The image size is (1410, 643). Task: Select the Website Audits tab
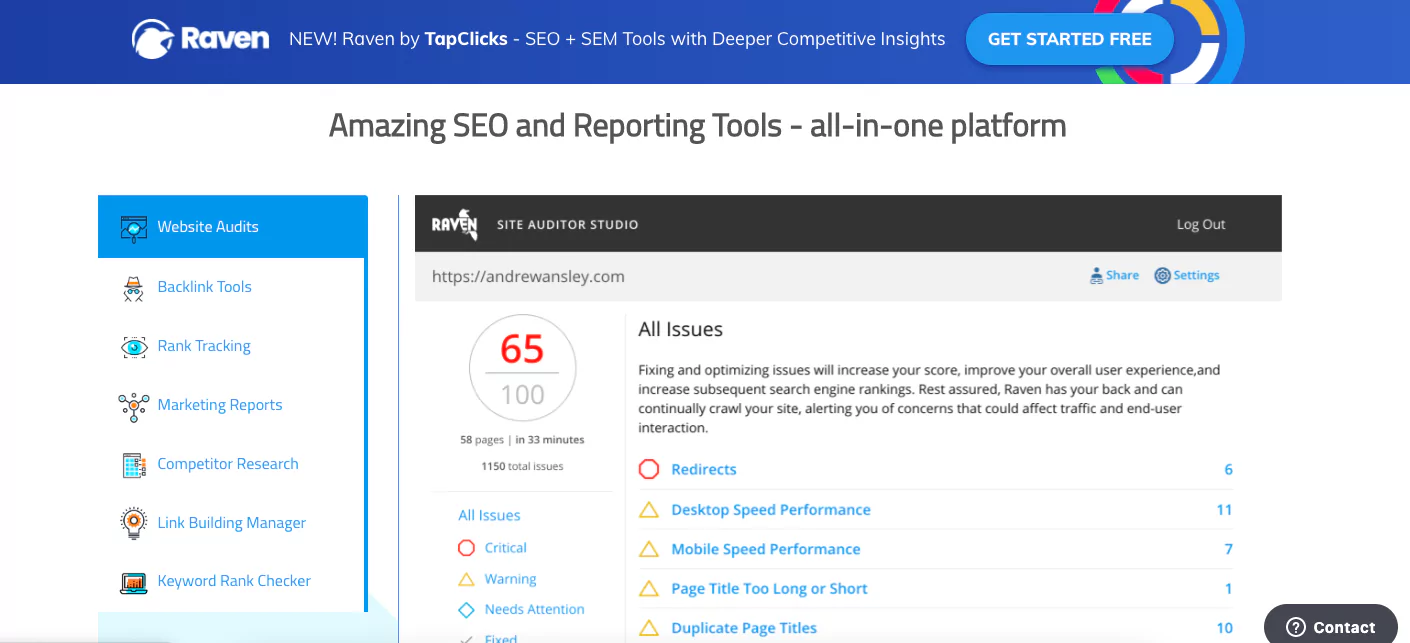(232, 227)
